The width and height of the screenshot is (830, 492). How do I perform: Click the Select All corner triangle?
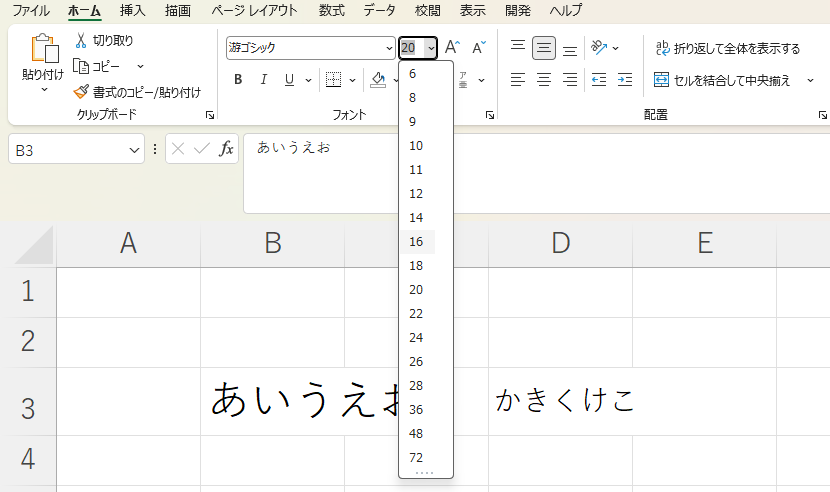point(34,245)
